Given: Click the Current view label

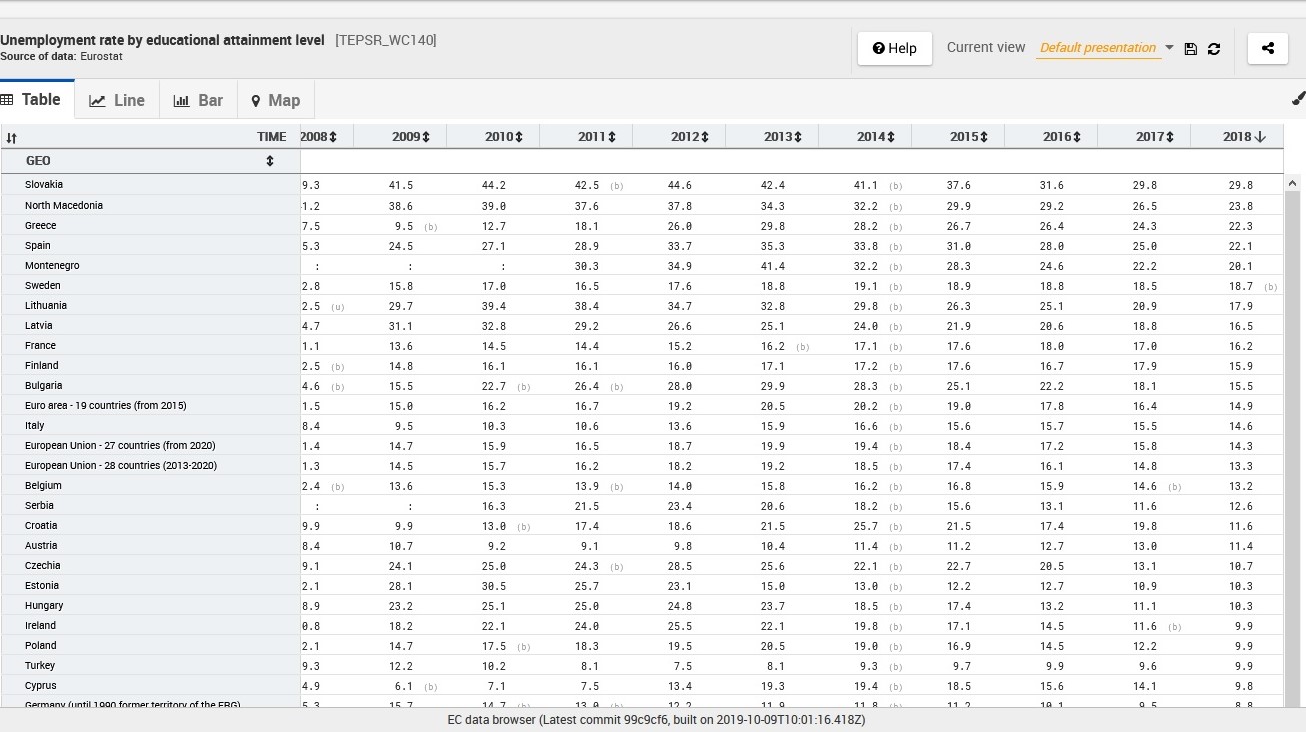Looking at the screenshot, I should pos(986,47).
